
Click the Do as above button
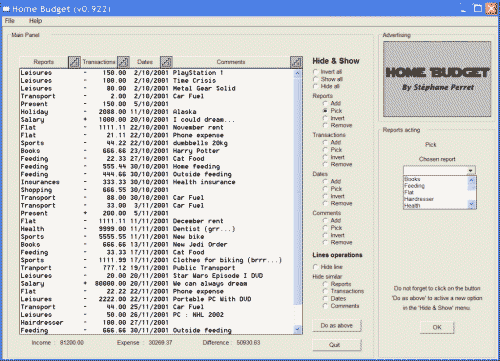(337, 325)
